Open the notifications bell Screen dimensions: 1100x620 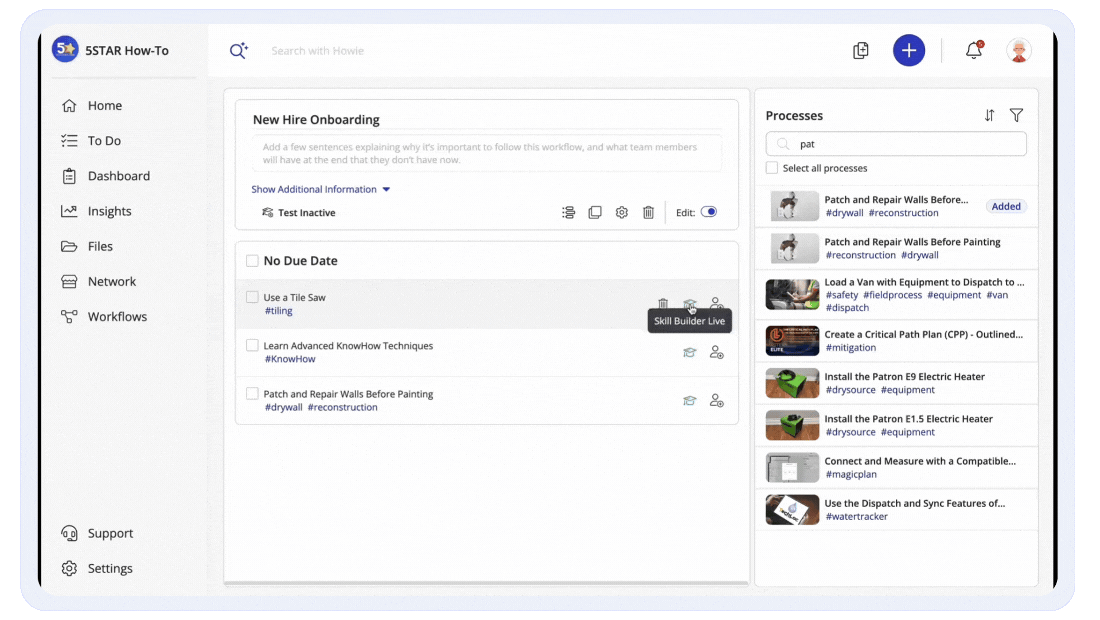tap(974, 50)
